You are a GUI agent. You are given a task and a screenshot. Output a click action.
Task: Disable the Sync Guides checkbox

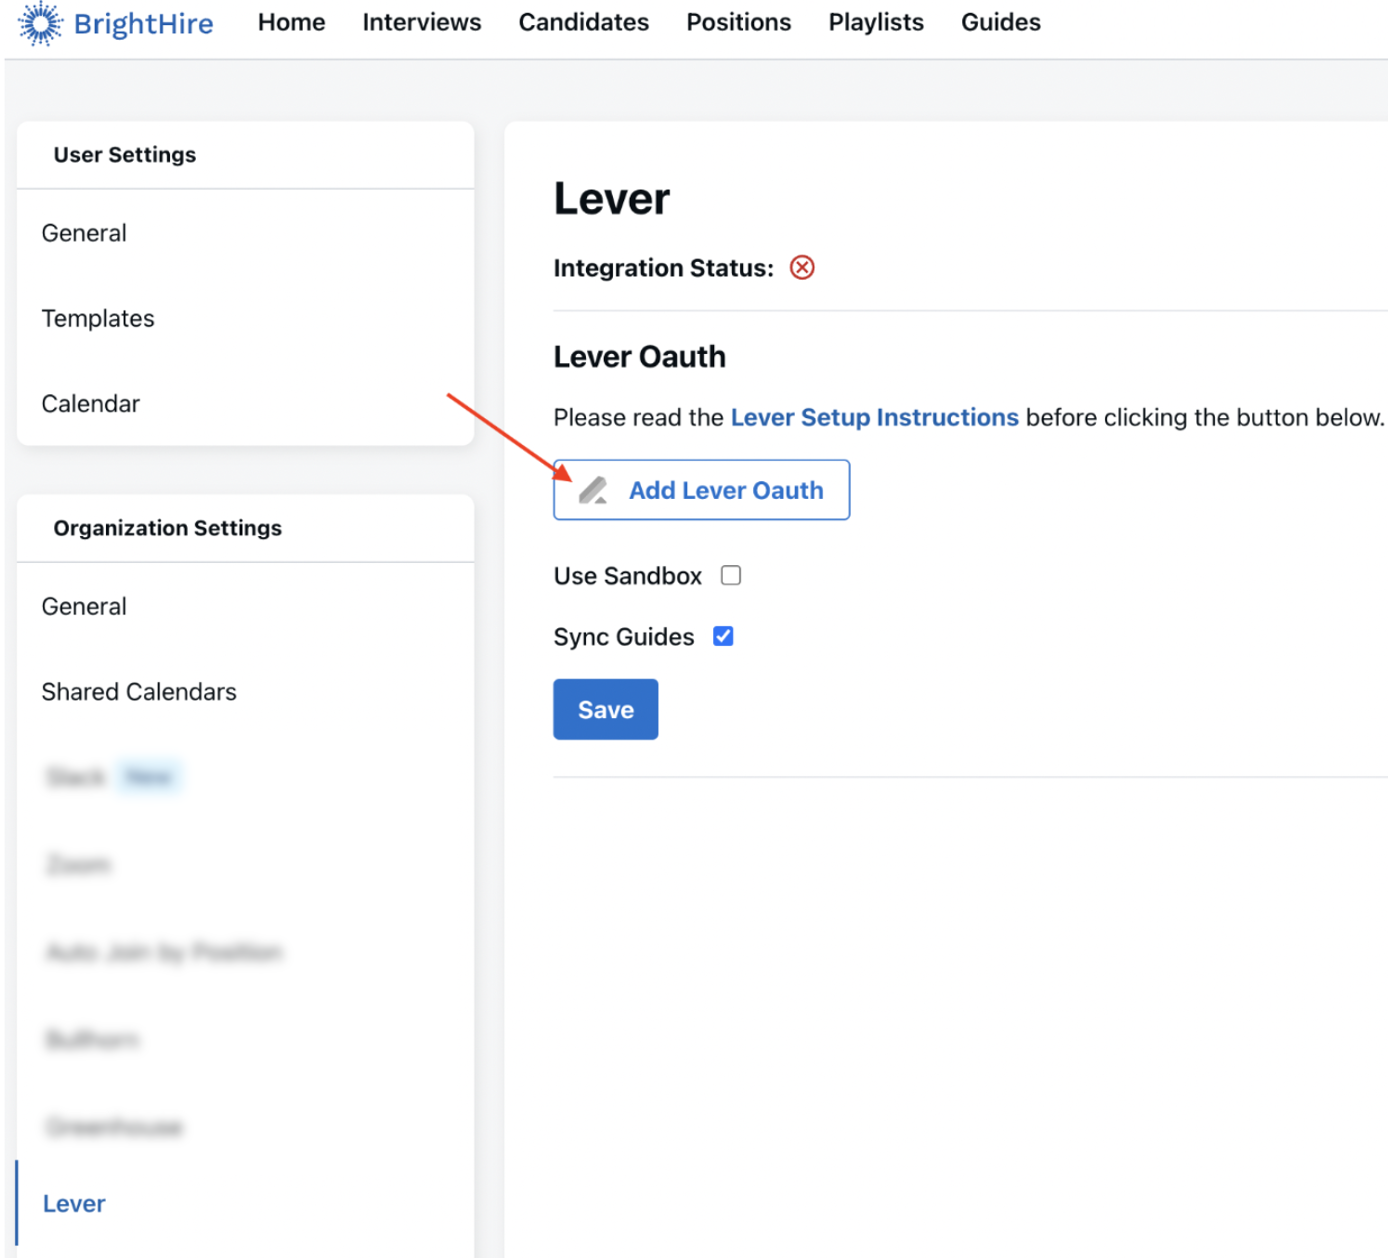(723, 636)
